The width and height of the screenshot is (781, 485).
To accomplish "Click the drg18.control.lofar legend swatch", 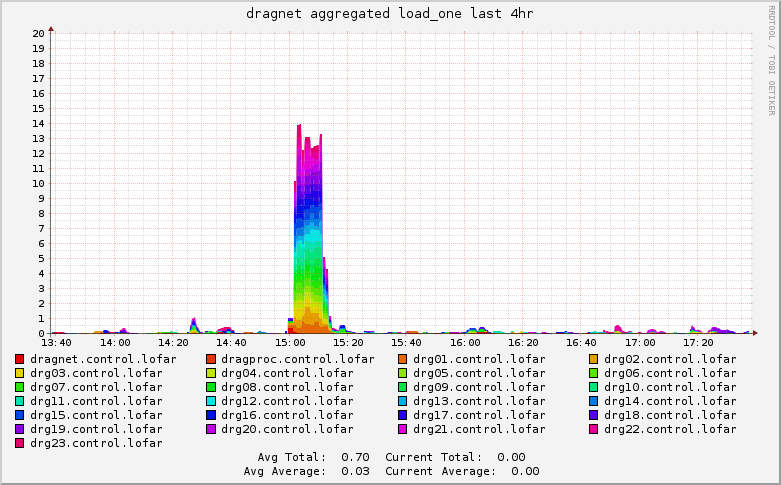I will pos(593,415).
